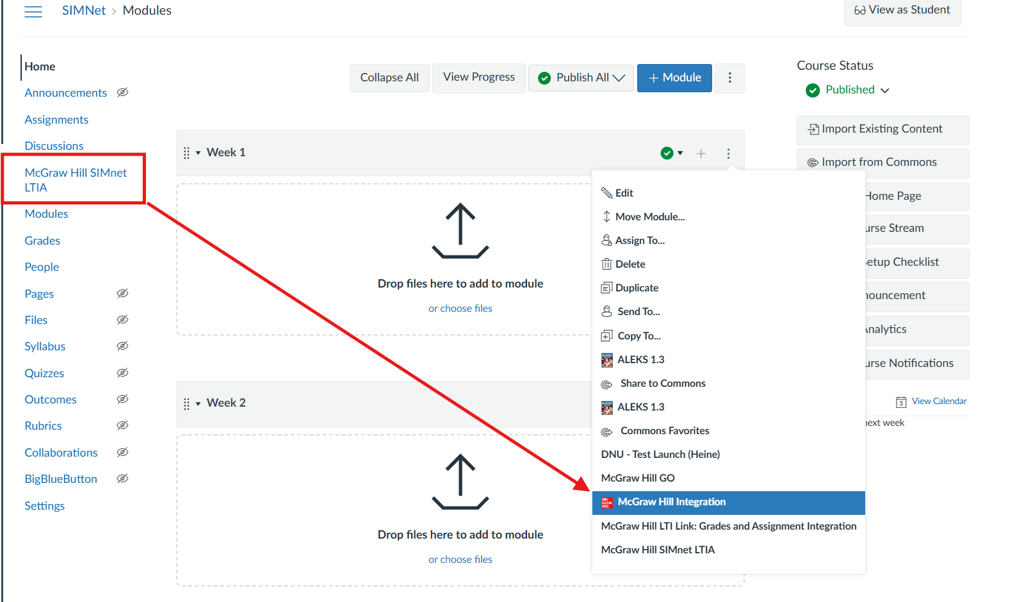This screenshot has width=1024, height=602.
Task: Click the upload arrow icon in Week 2
Action: [x=460, y=482]
